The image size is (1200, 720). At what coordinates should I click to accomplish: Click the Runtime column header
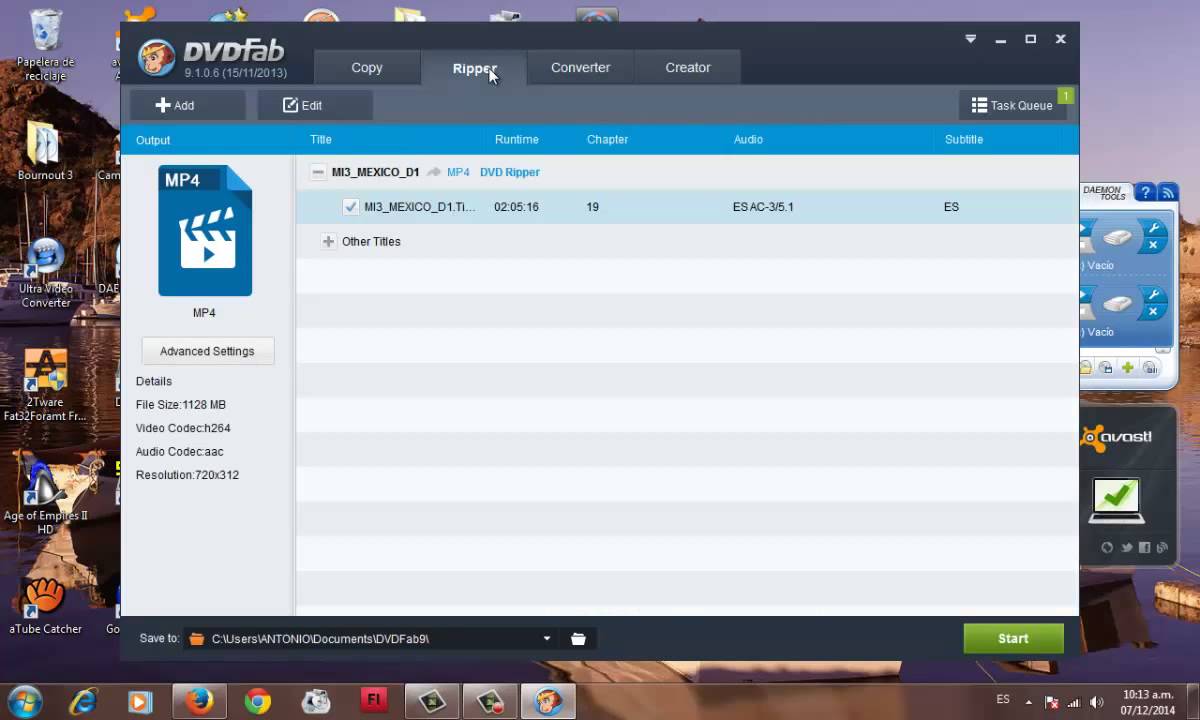click(517, 139)
